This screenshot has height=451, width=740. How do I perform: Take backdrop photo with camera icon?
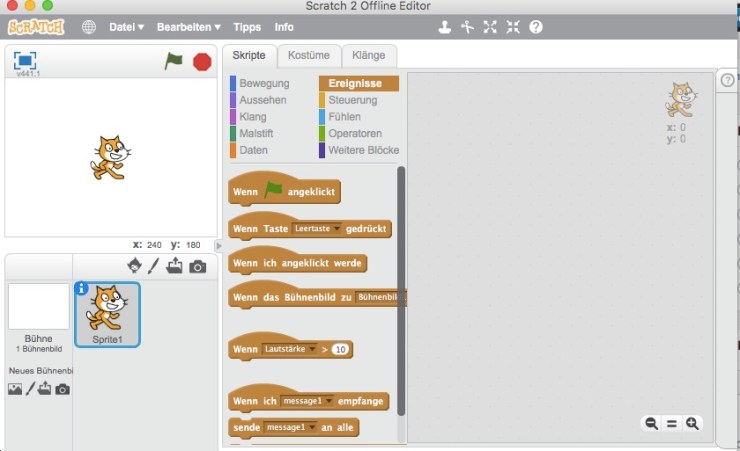[x=62, y=389]
